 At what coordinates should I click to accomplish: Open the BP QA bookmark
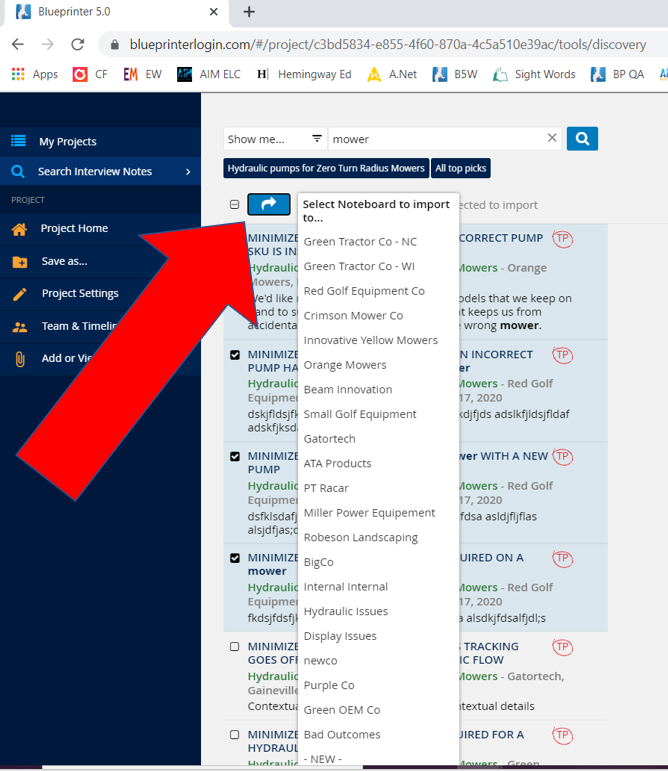(617, 74)
